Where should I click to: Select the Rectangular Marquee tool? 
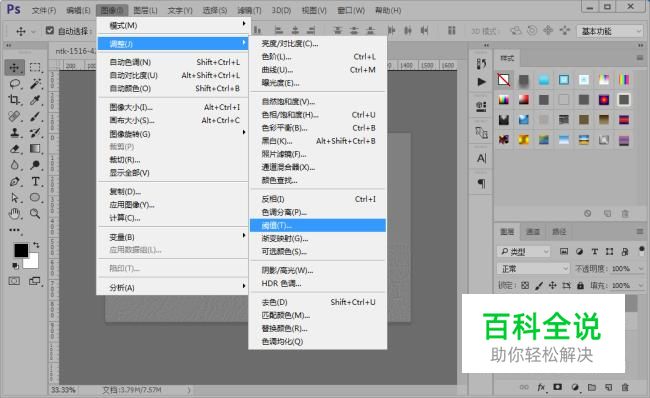[x=35, y=68]
